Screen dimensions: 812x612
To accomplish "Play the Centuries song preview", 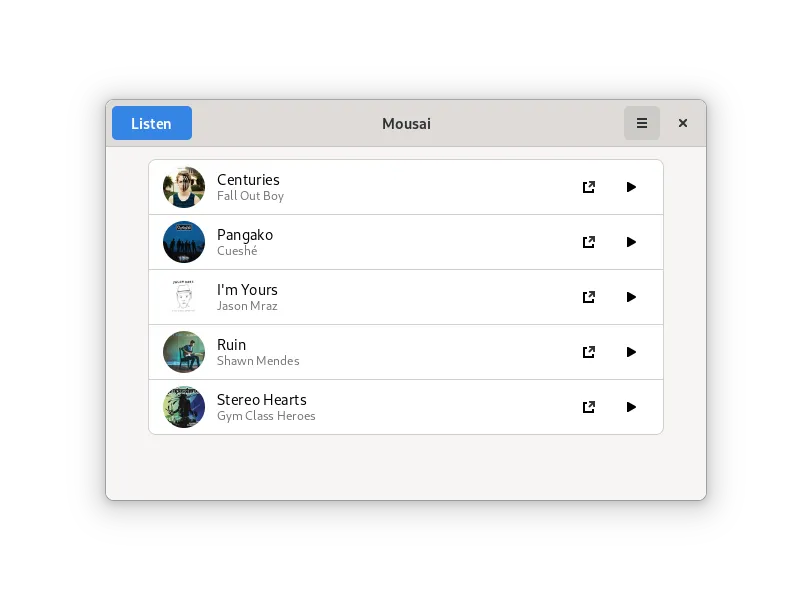I will point(631,187).
